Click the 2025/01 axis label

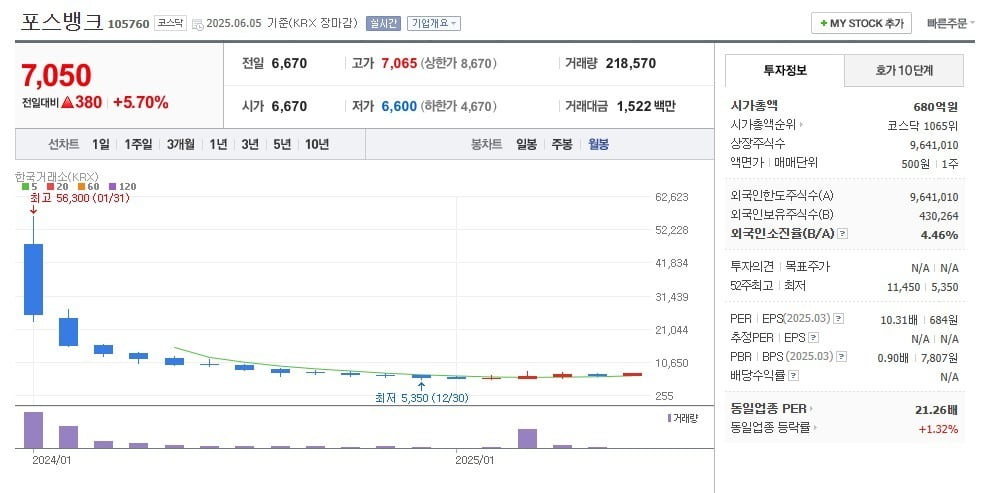pyautogui.click(x=473, y=460)
